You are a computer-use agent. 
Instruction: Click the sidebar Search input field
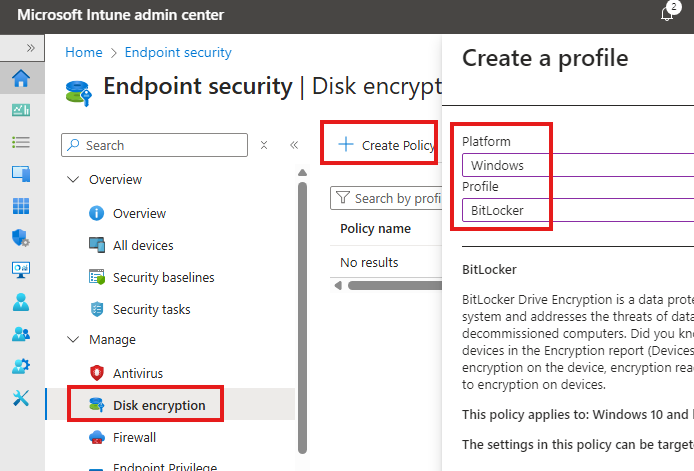pyautogui.click(x=160, y=145)
